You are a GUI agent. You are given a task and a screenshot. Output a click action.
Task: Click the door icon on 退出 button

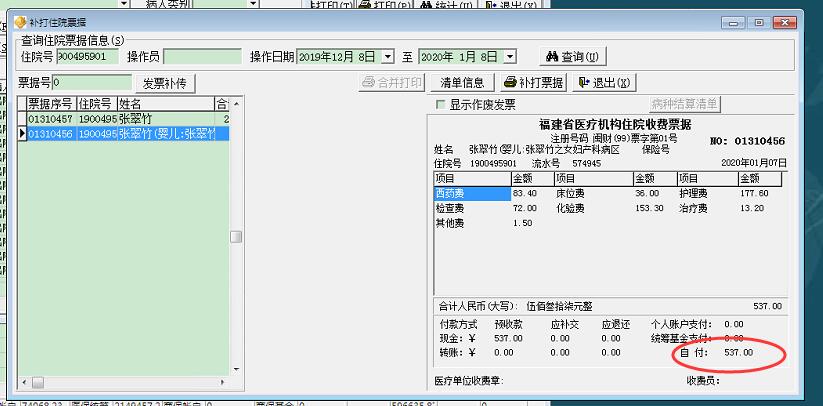tap(584, 82)
